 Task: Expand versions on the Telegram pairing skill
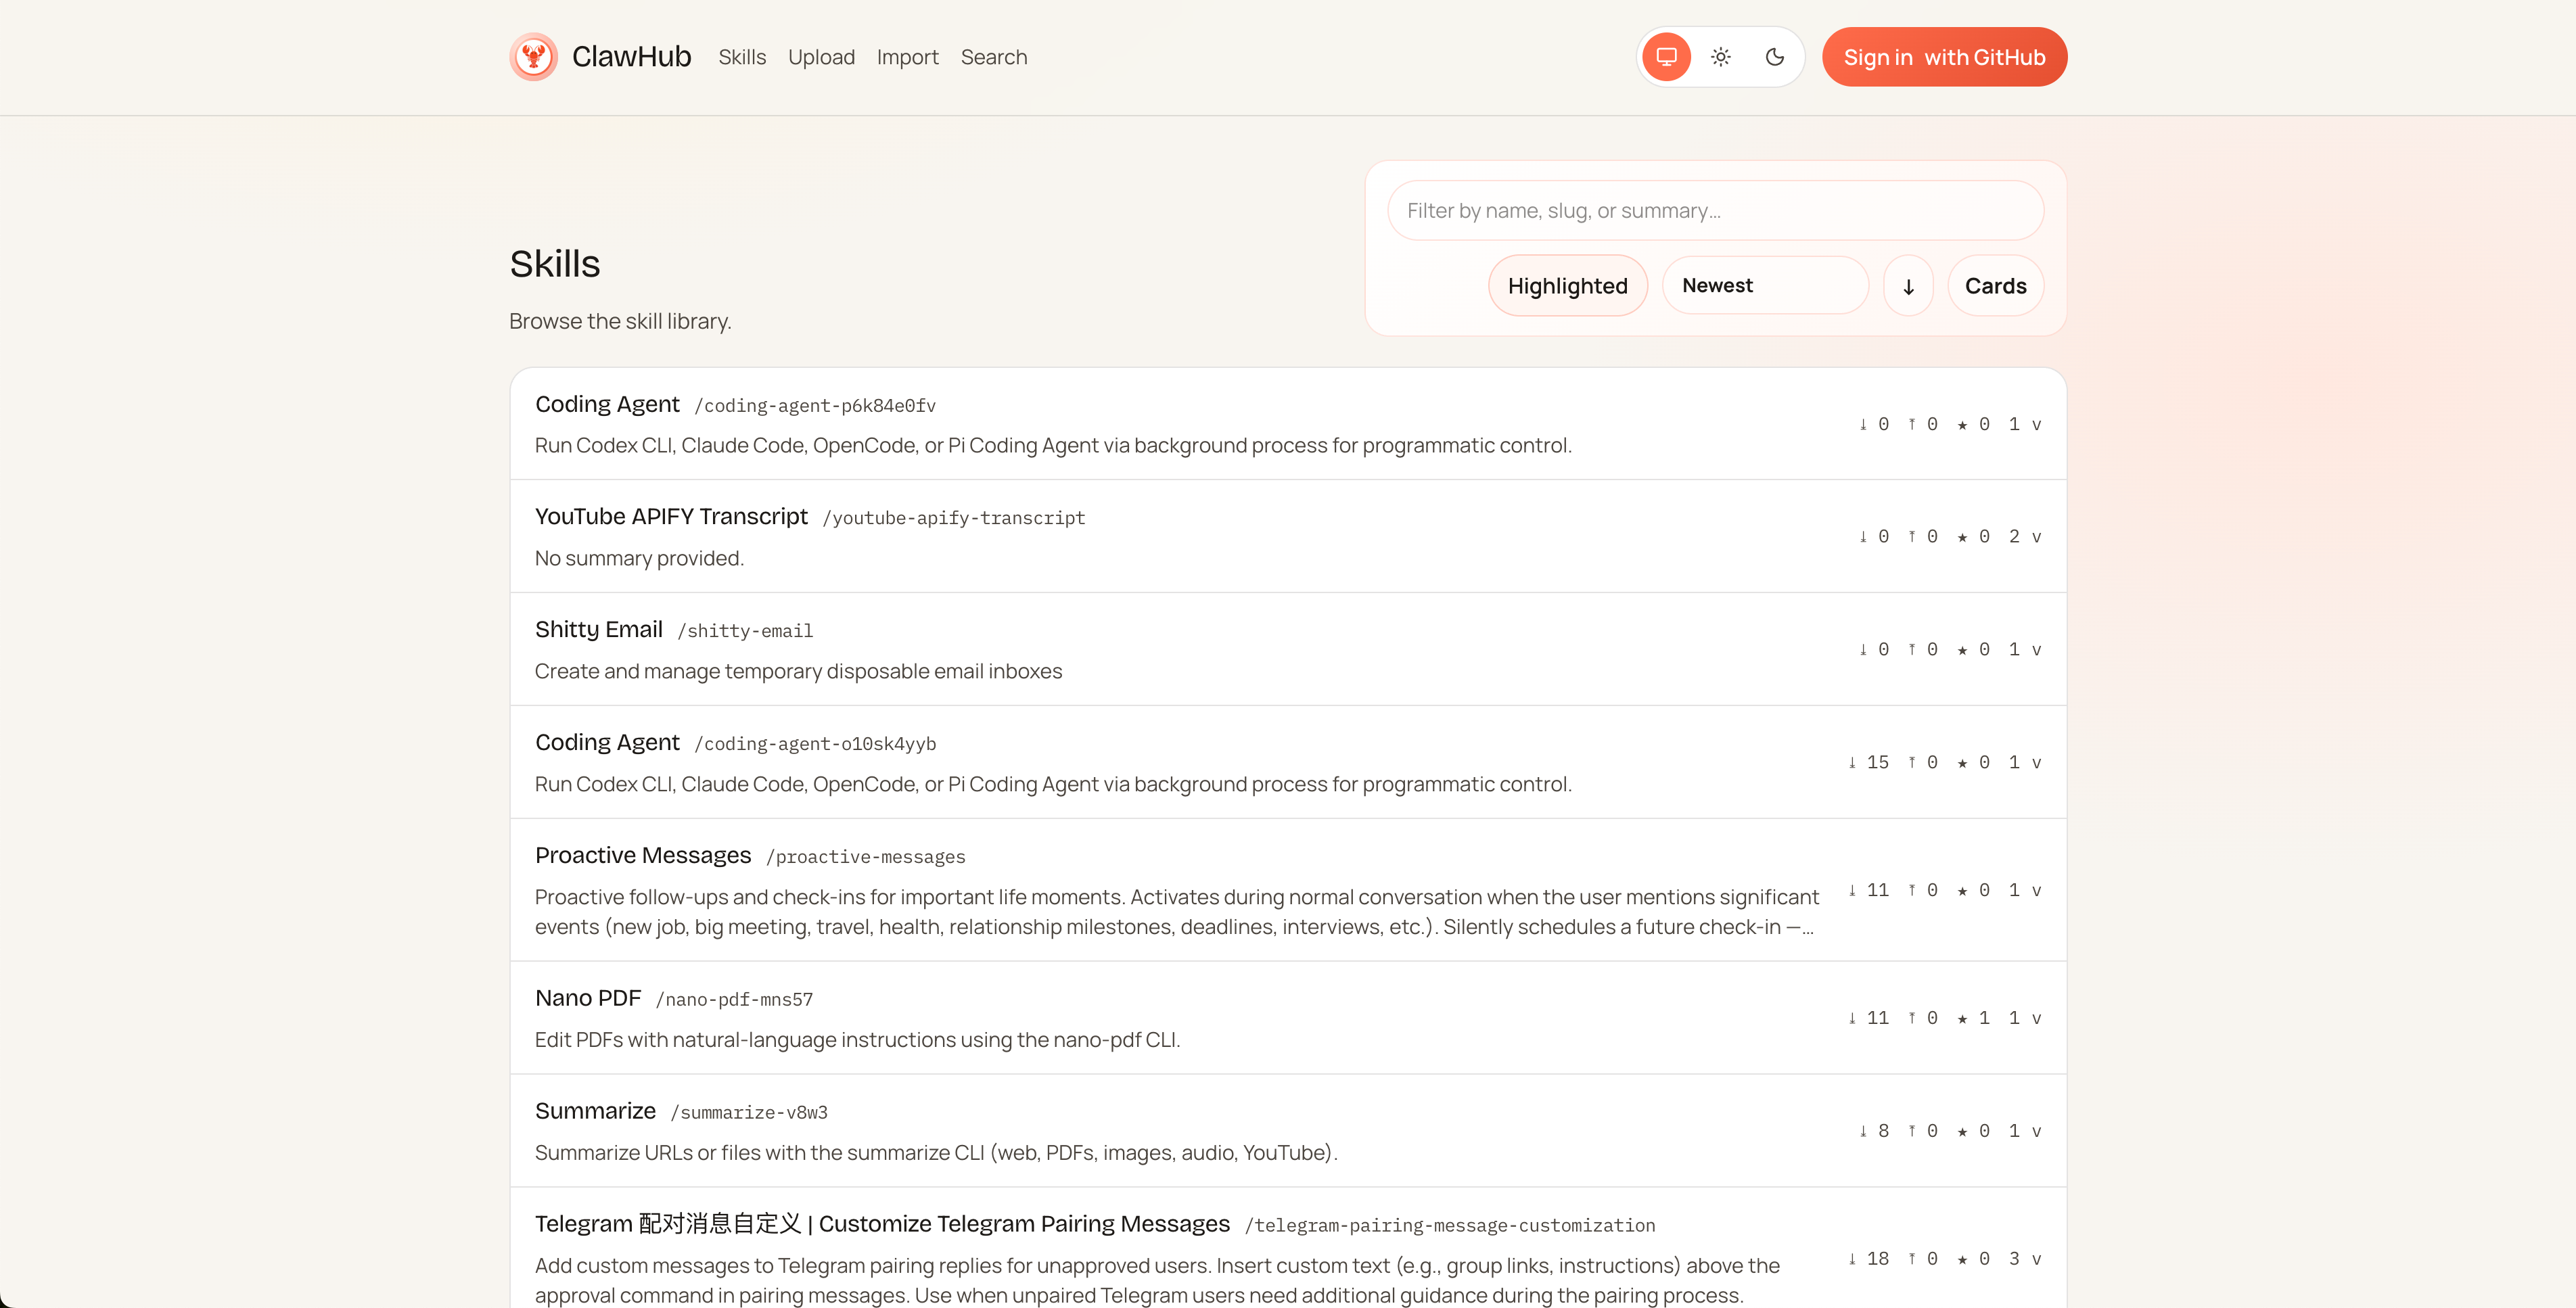[x=2037, y=1258]
